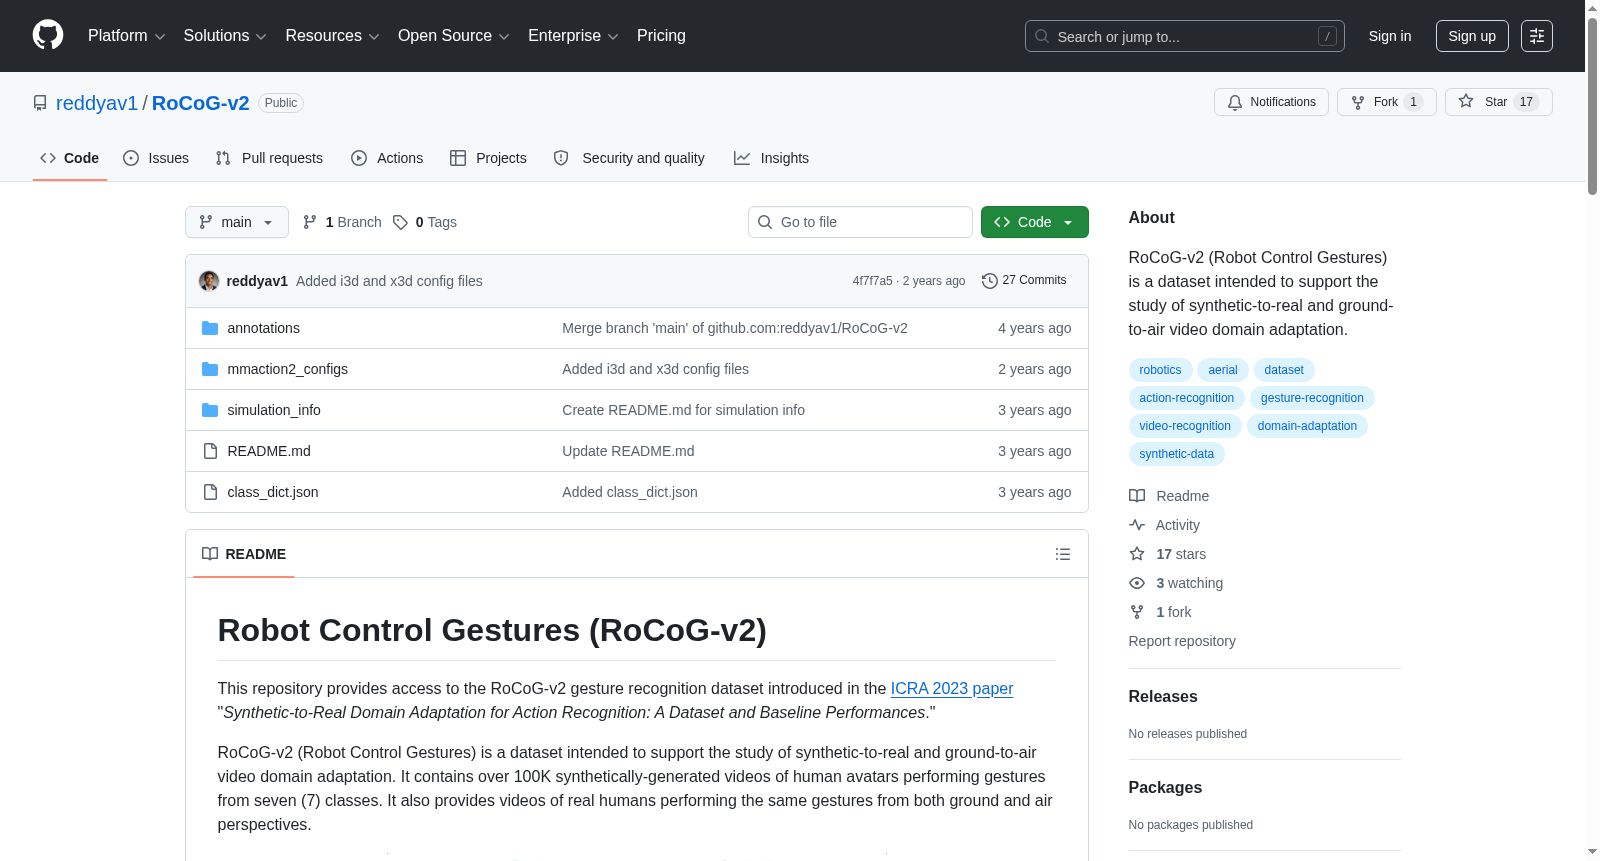Click the README.md file icon
The image size is (1600, 861).
(210, 451)
